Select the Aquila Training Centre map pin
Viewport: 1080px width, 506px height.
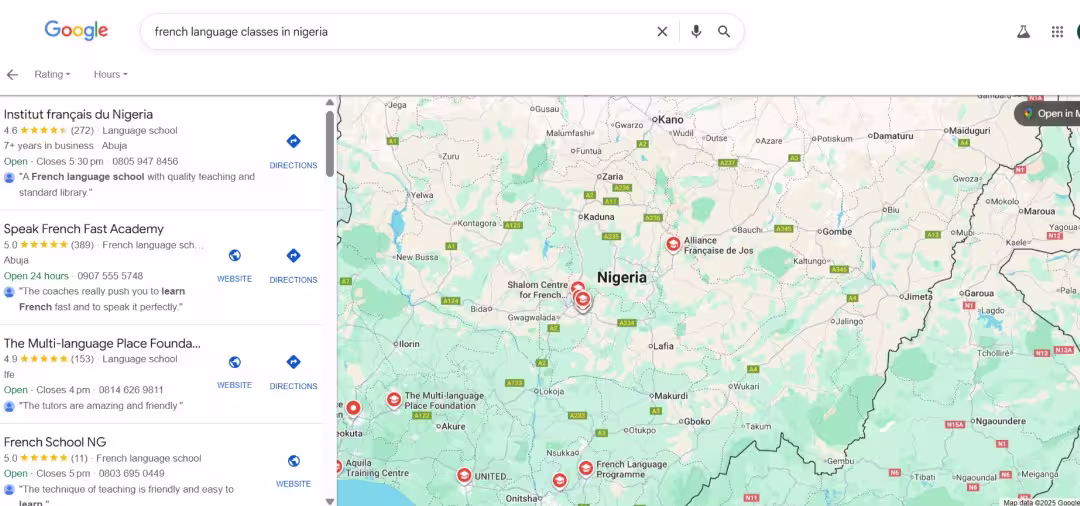(338, 467)
